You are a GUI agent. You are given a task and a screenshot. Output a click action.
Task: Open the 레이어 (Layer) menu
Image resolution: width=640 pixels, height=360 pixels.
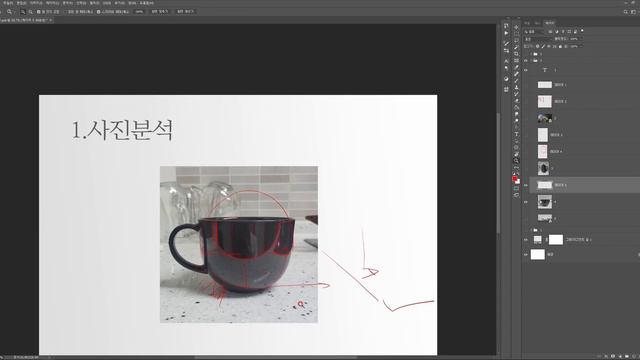52,3
